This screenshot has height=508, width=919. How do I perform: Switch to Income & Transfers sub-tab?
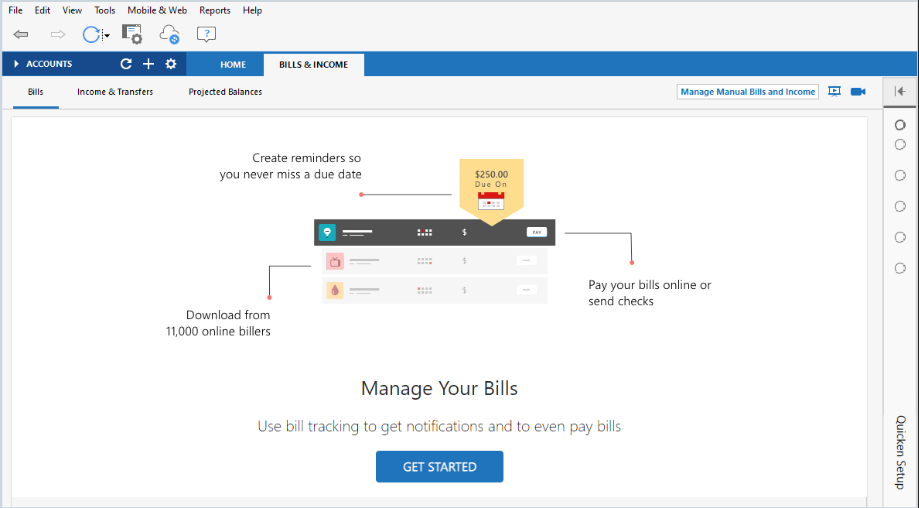[x=115, y=92]
